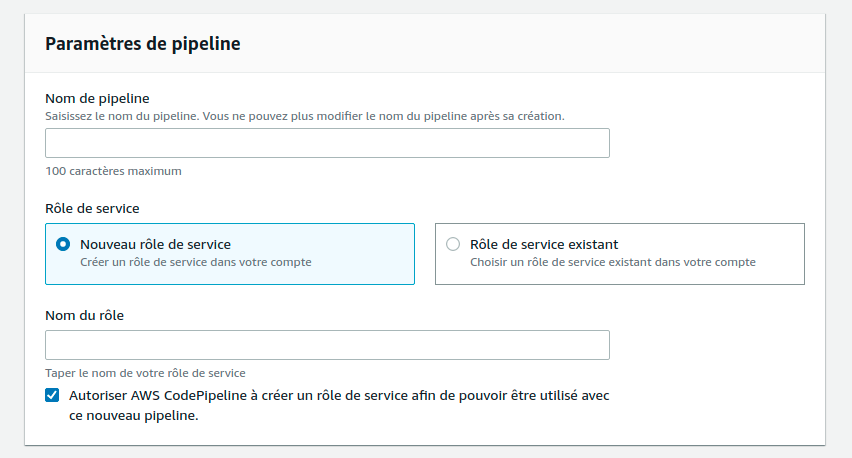The height and width of the screenshot is (458, 852).
Task: Click 'ce nouveau pipeline.' checkbox label line
Action: pyautogui.click(x=133, y=416)
